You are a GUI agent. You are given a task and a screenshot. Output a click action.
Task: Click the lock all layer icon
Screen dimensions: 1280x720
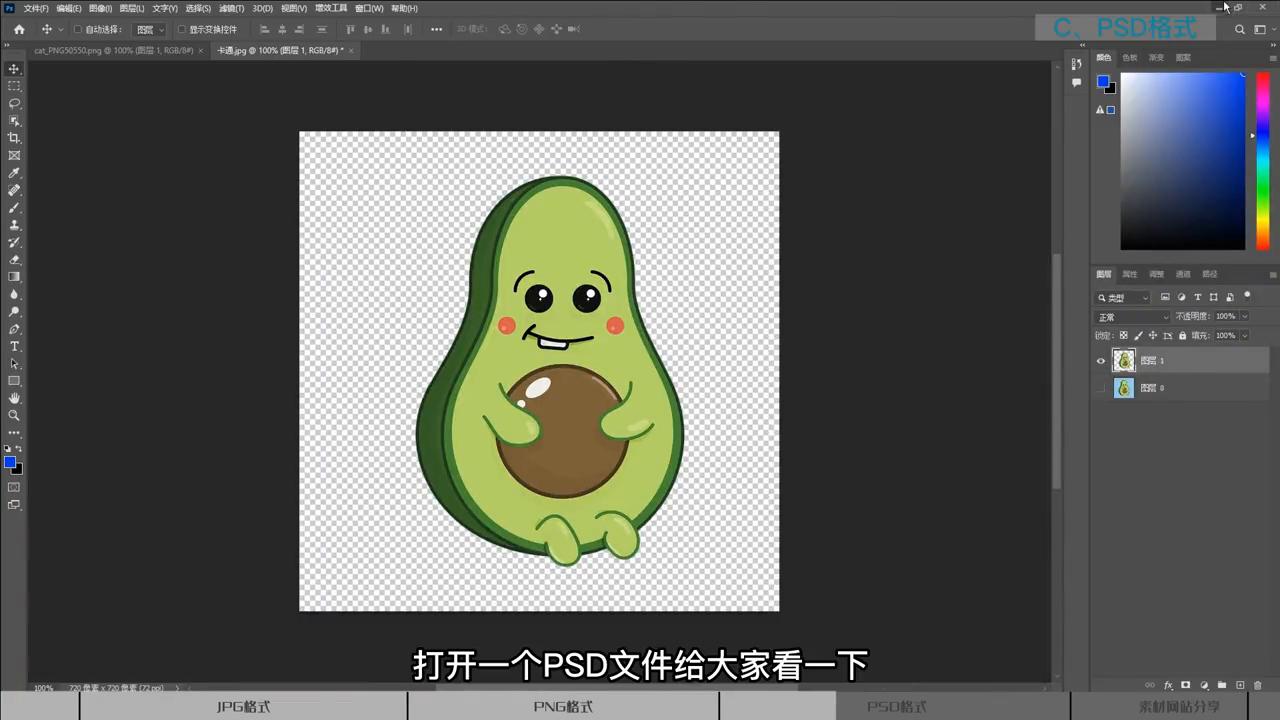(1182, 336)
